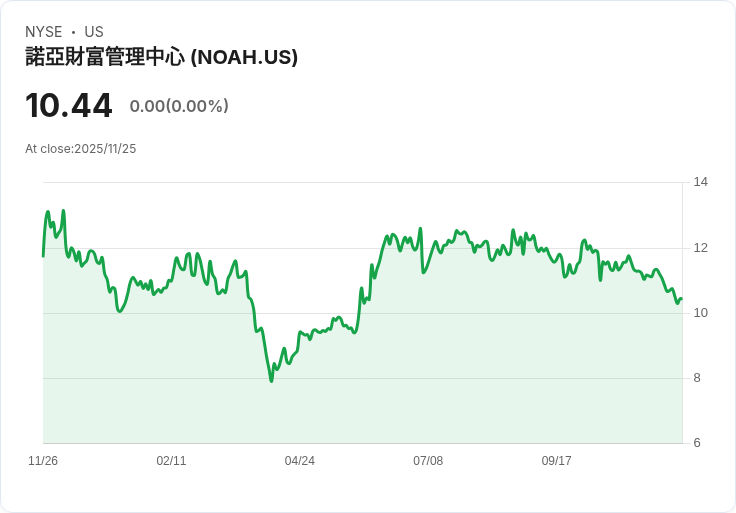Click the 07/08 date on x-axis
Image resolution: width=736 pixels, height=513 pixels.
pos(428,461)
